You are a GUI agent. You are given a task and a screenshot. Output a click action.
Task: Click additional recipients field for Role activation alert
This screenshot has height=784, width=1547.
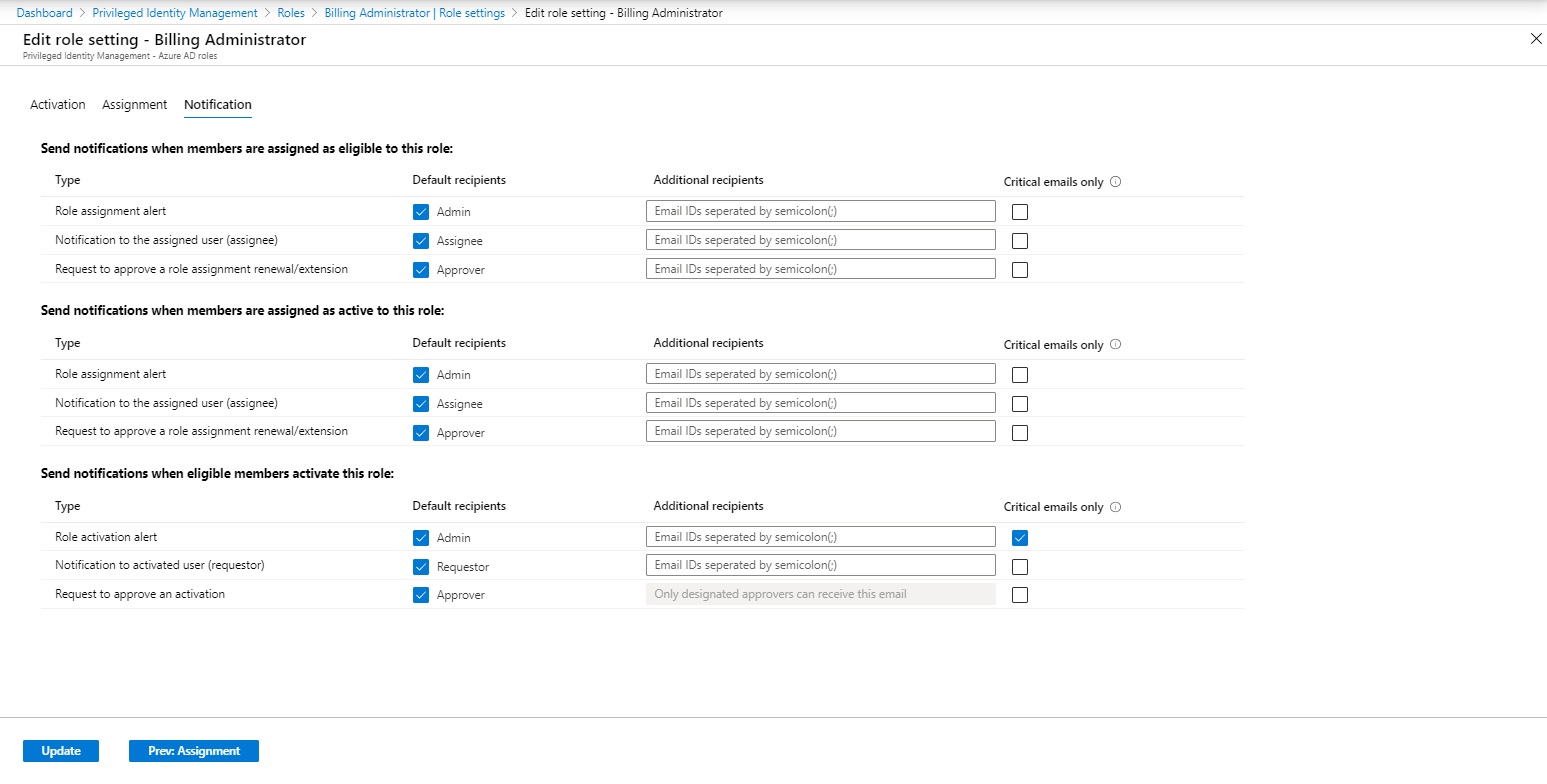tap(820, 537)
